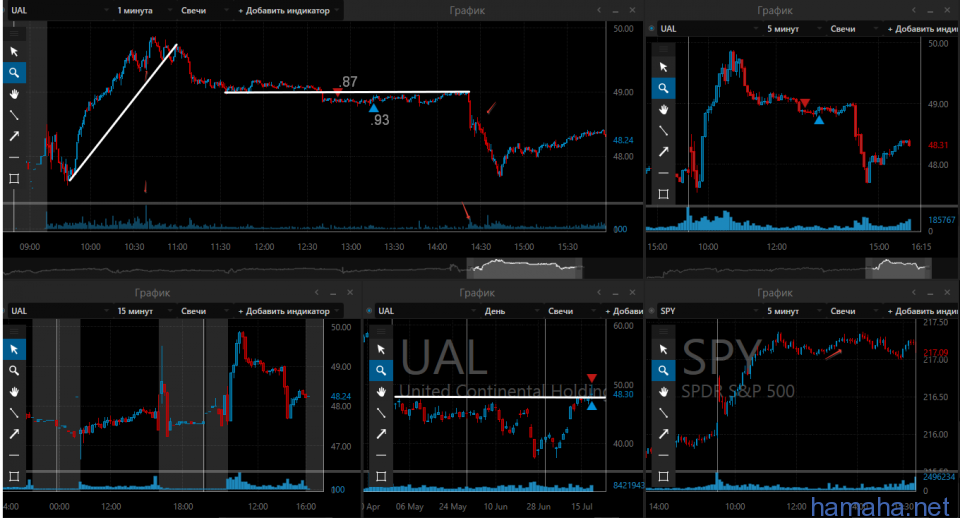Click '+ Добавить индикатор' in UAL 1-minute chart
The width and height of the screenshot is (960, 518).
point(288,10)
